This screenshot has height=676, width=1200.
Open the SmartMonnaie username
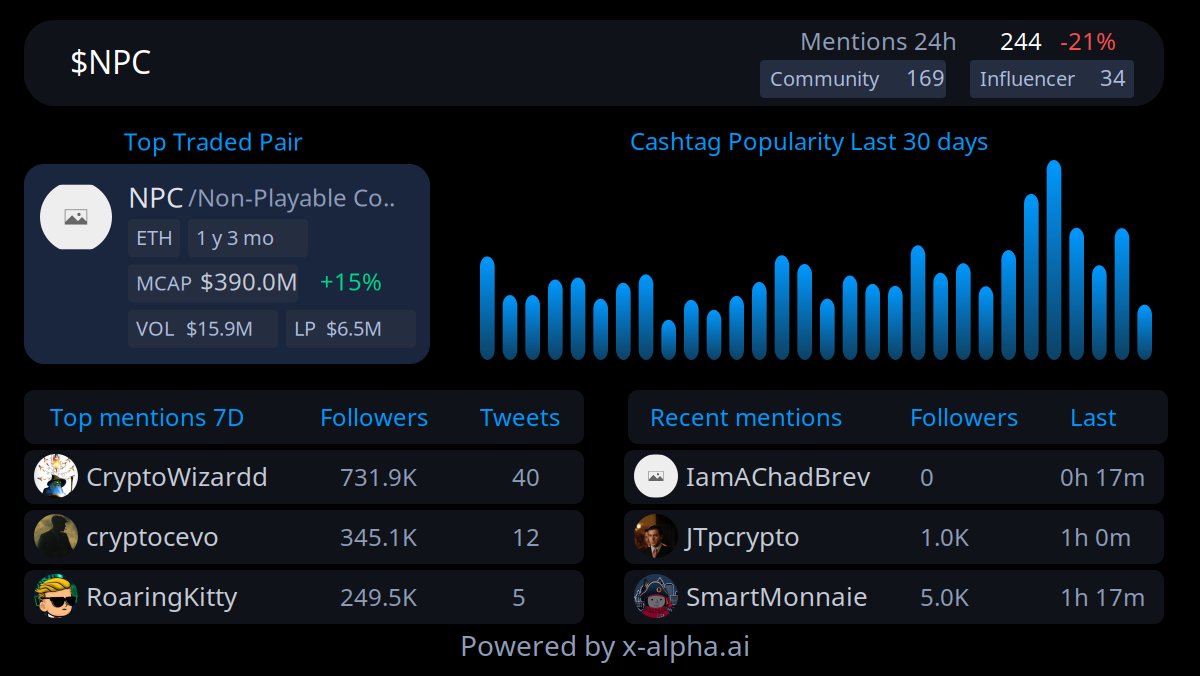pyautogui.click(x=777, y=597)
